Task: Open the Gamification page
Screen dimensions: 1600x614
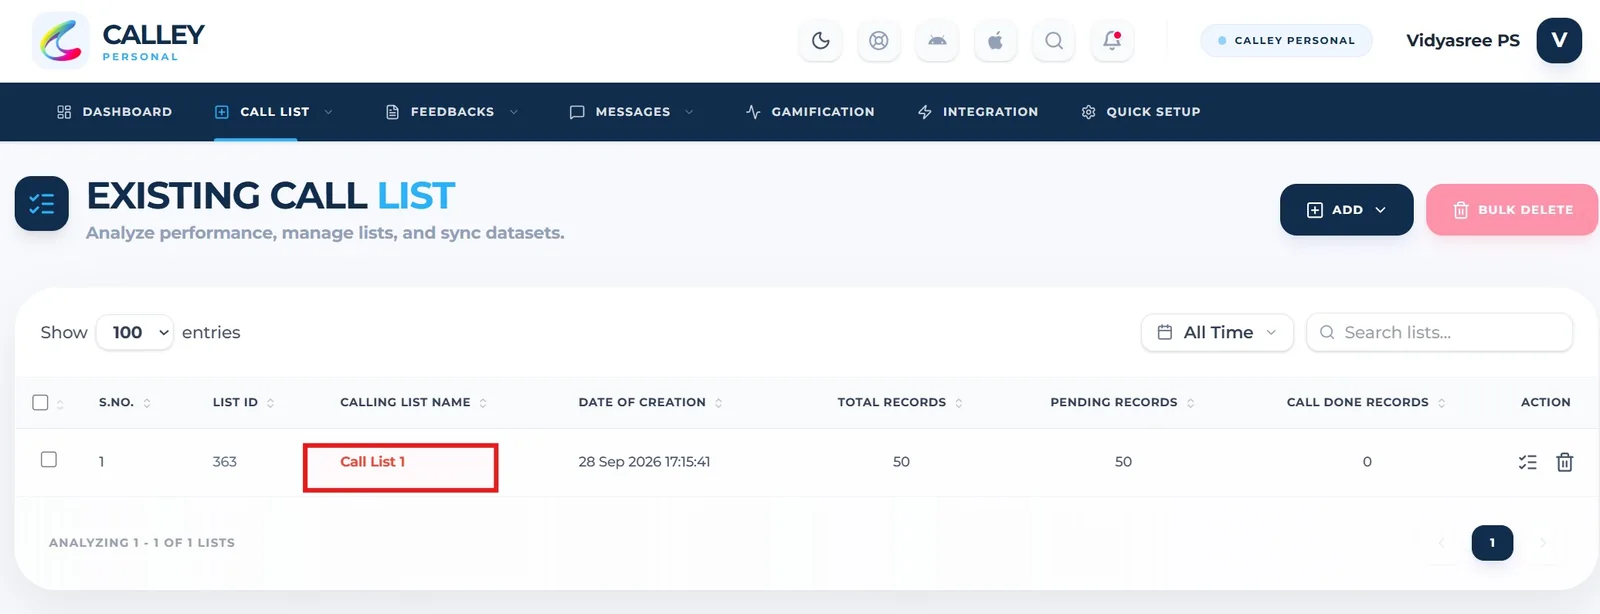Action: point(810,112)
